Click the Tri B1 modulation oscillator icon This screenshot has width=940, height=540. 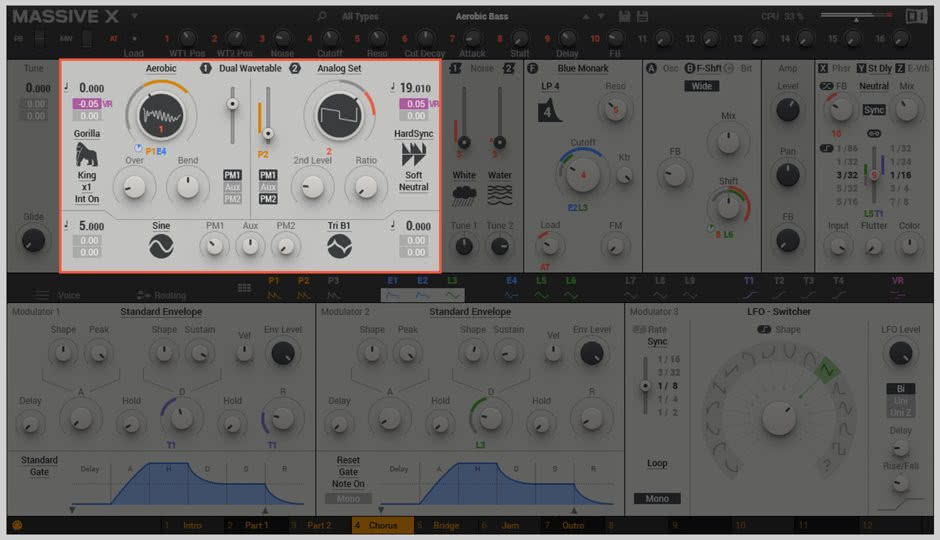click(339, 246)
